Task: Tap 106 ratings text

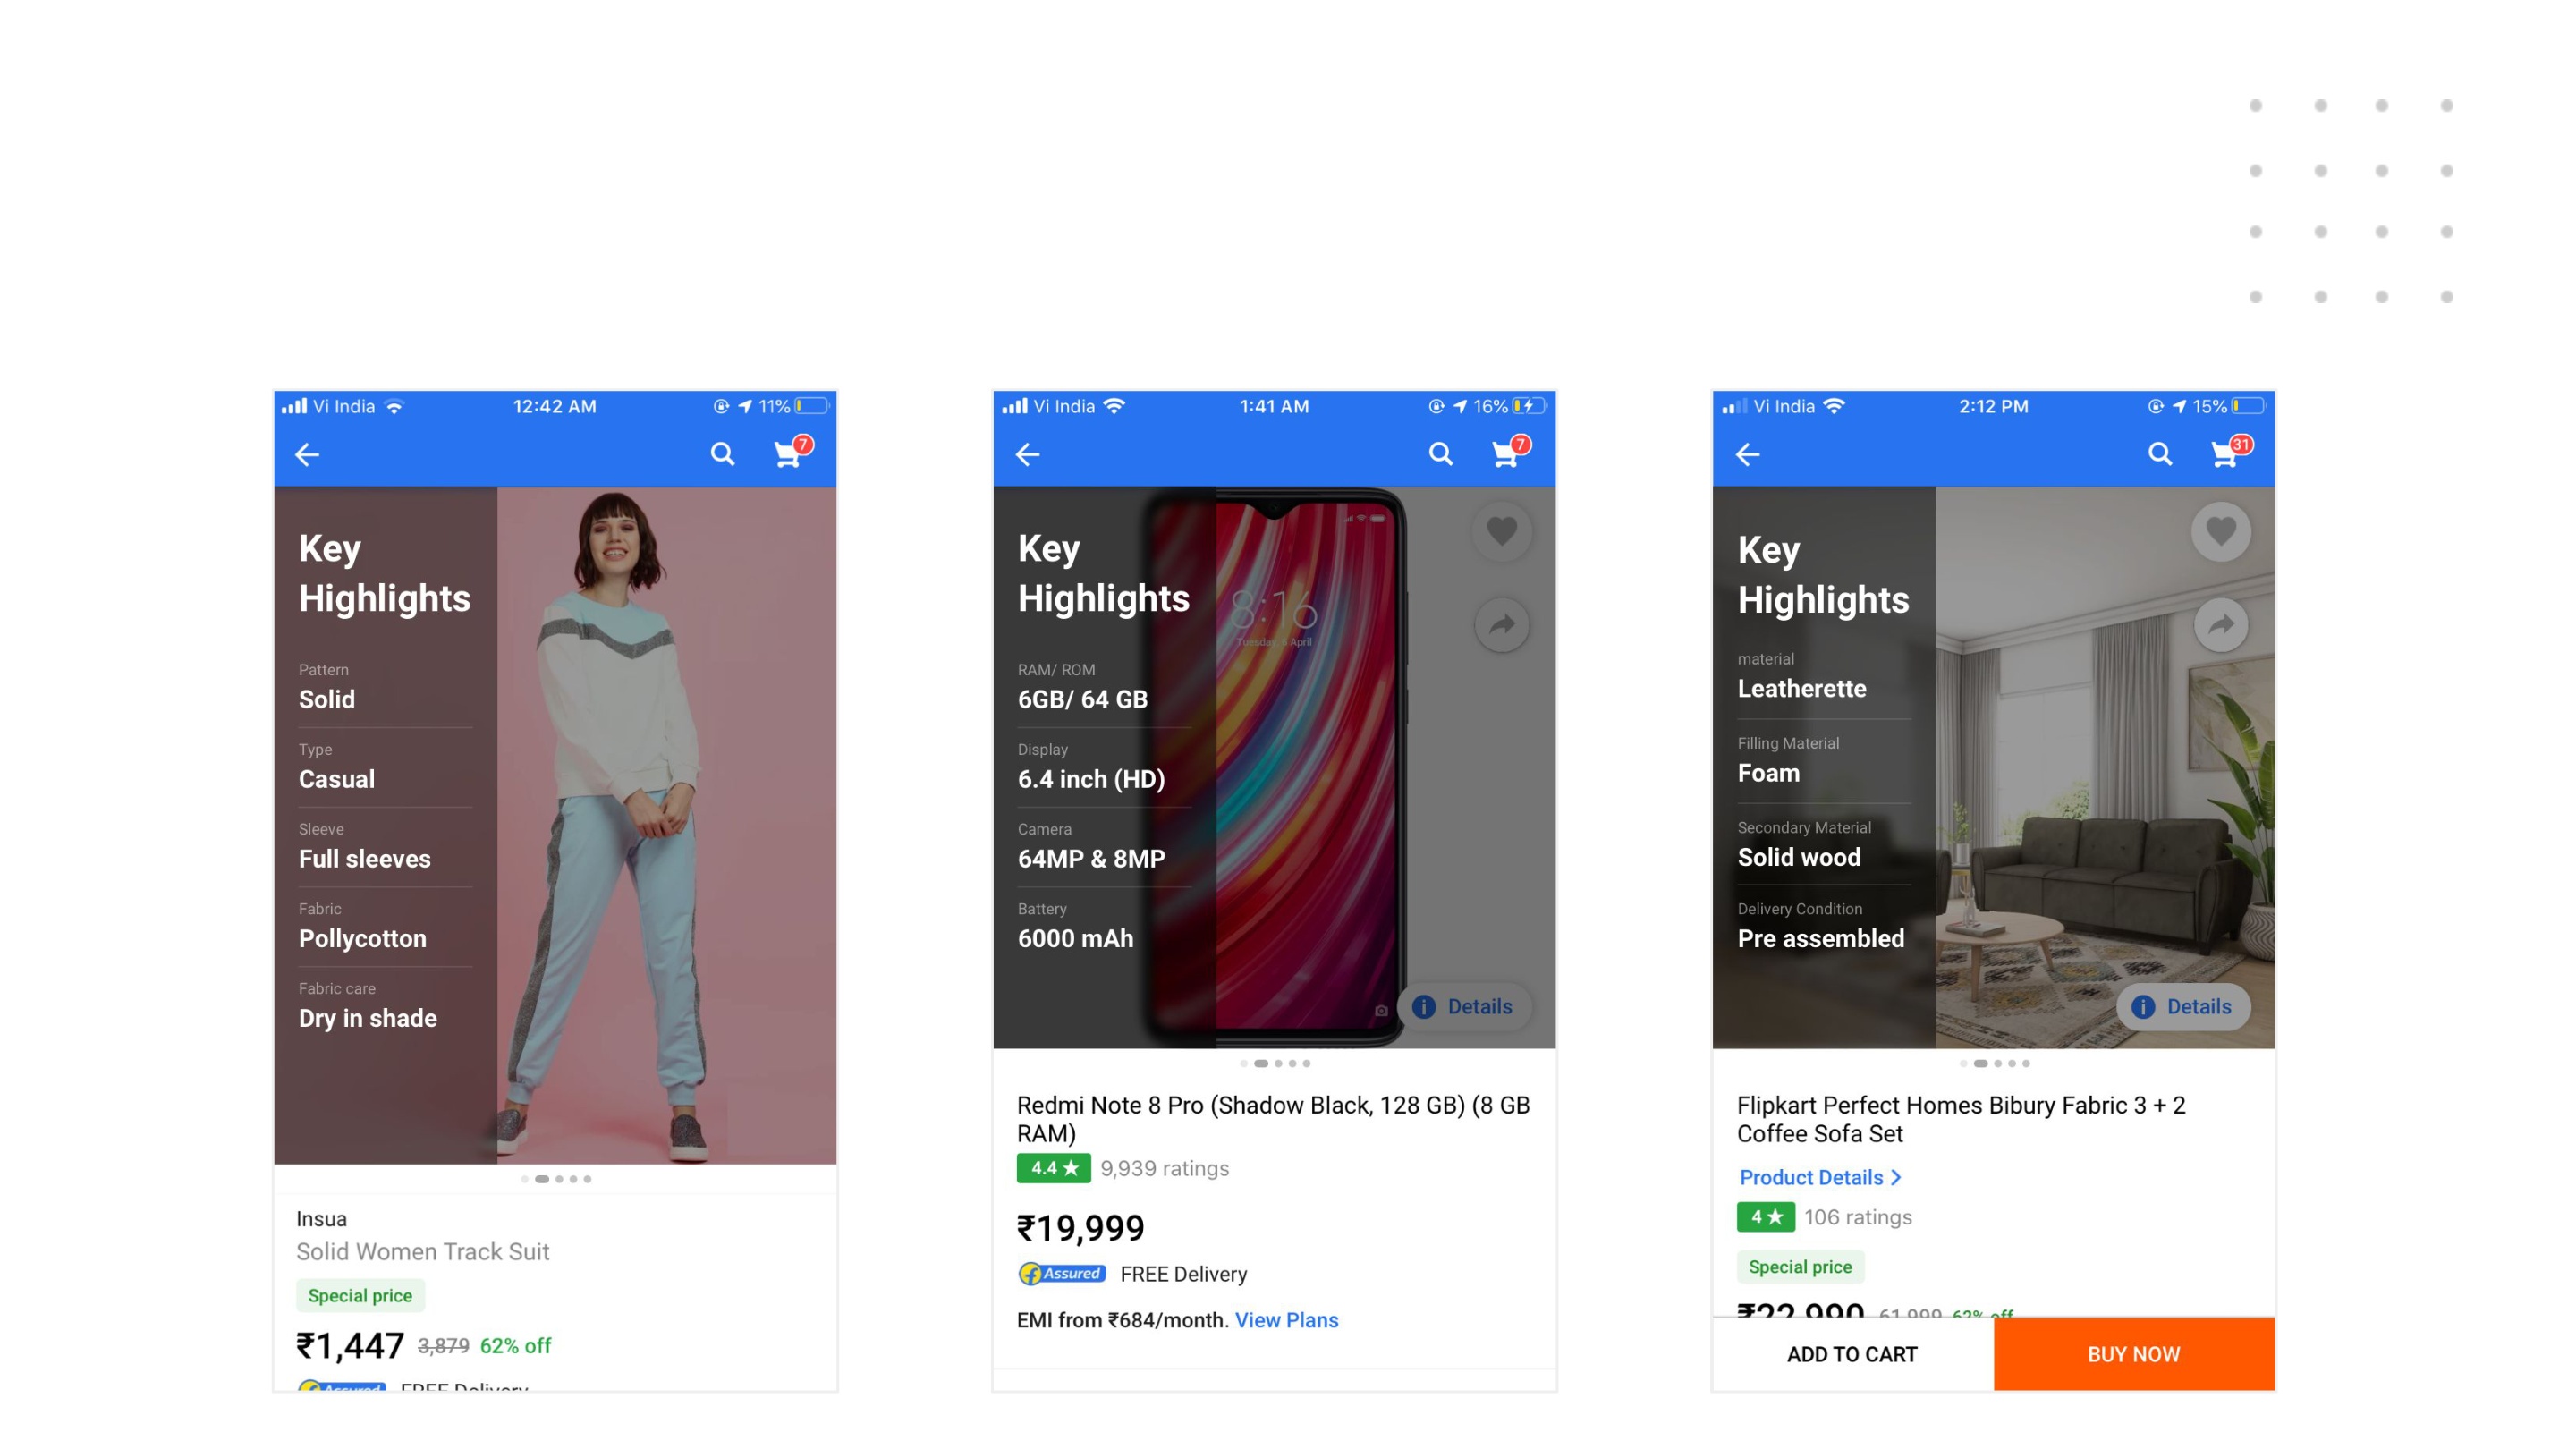Action: click(x=1858, y=1217)
